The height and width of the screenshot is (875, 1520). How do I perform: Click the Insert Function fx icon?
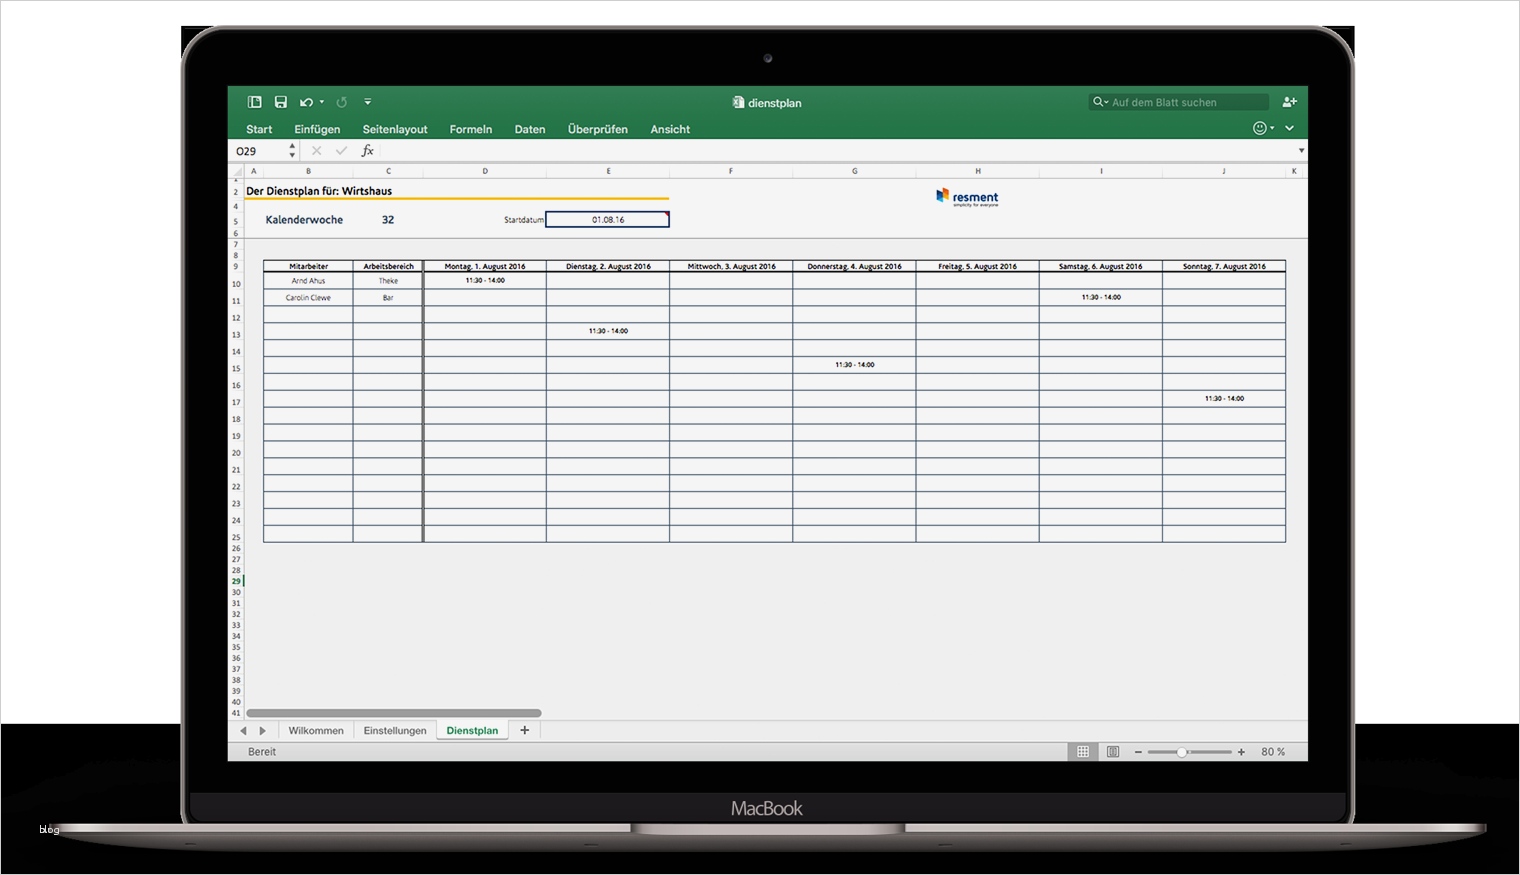[368, 150]
